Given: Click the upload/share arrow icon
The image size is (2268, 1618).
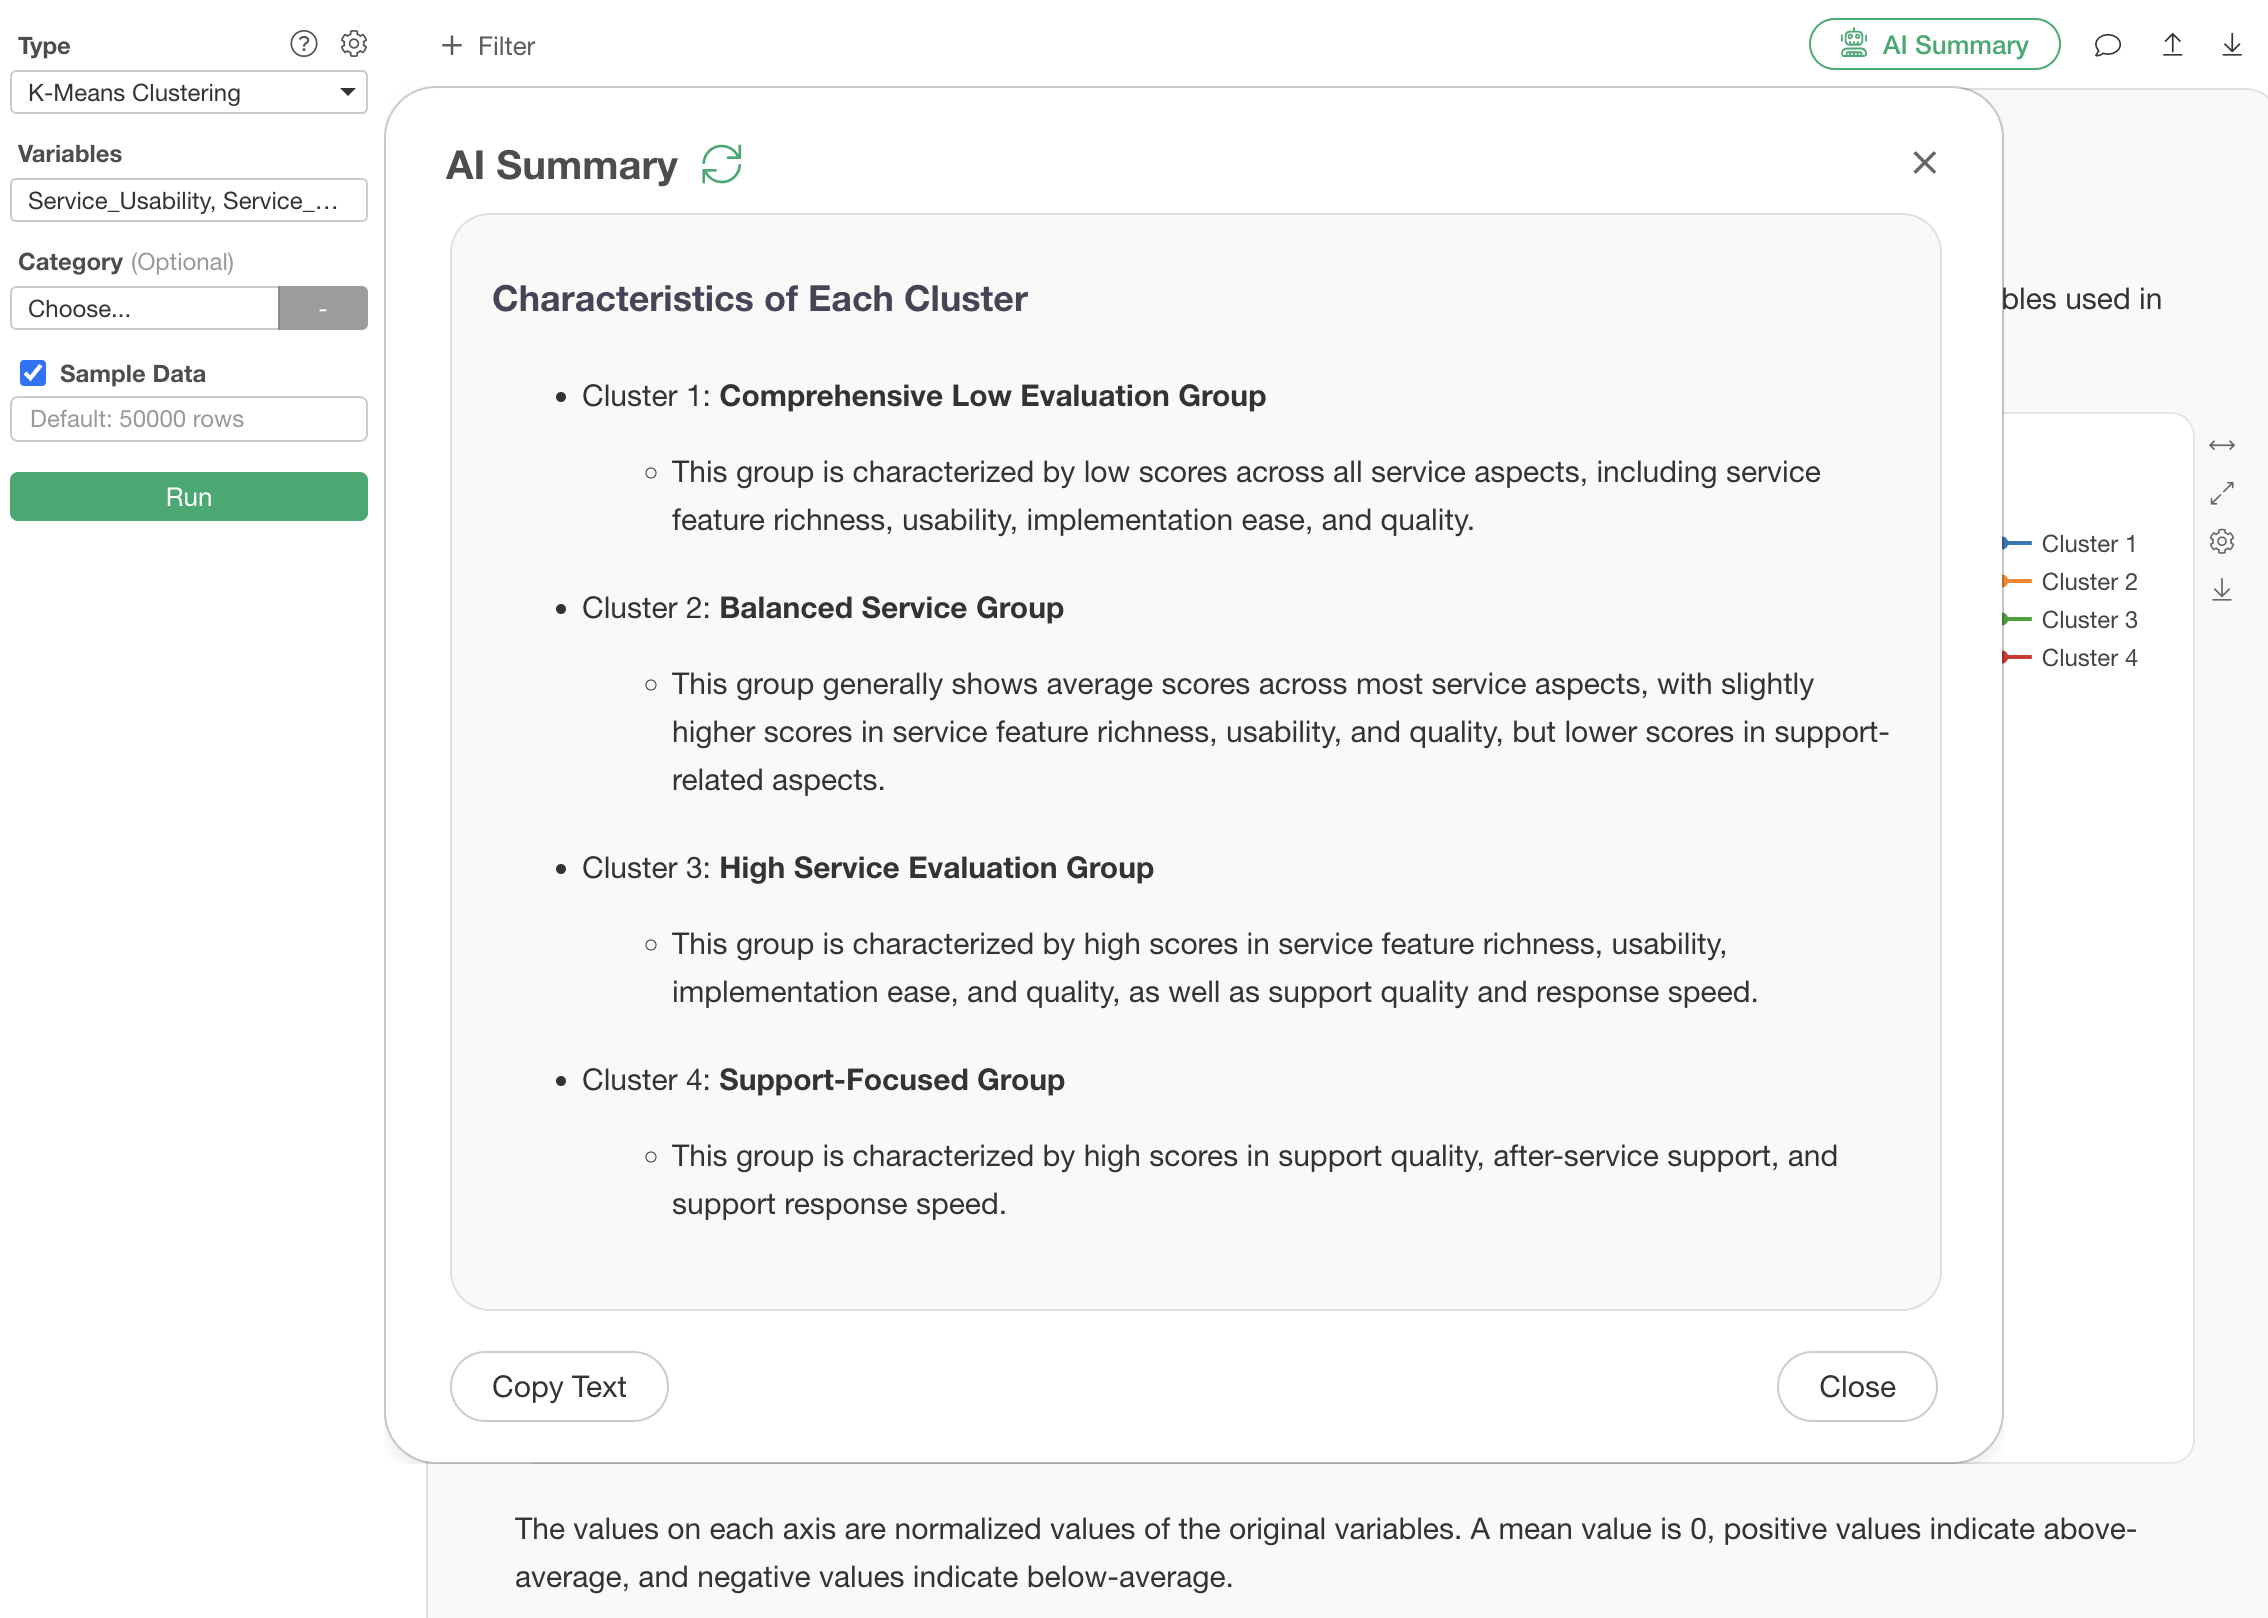Looking at the screenshot, I should coord(2172,46).
